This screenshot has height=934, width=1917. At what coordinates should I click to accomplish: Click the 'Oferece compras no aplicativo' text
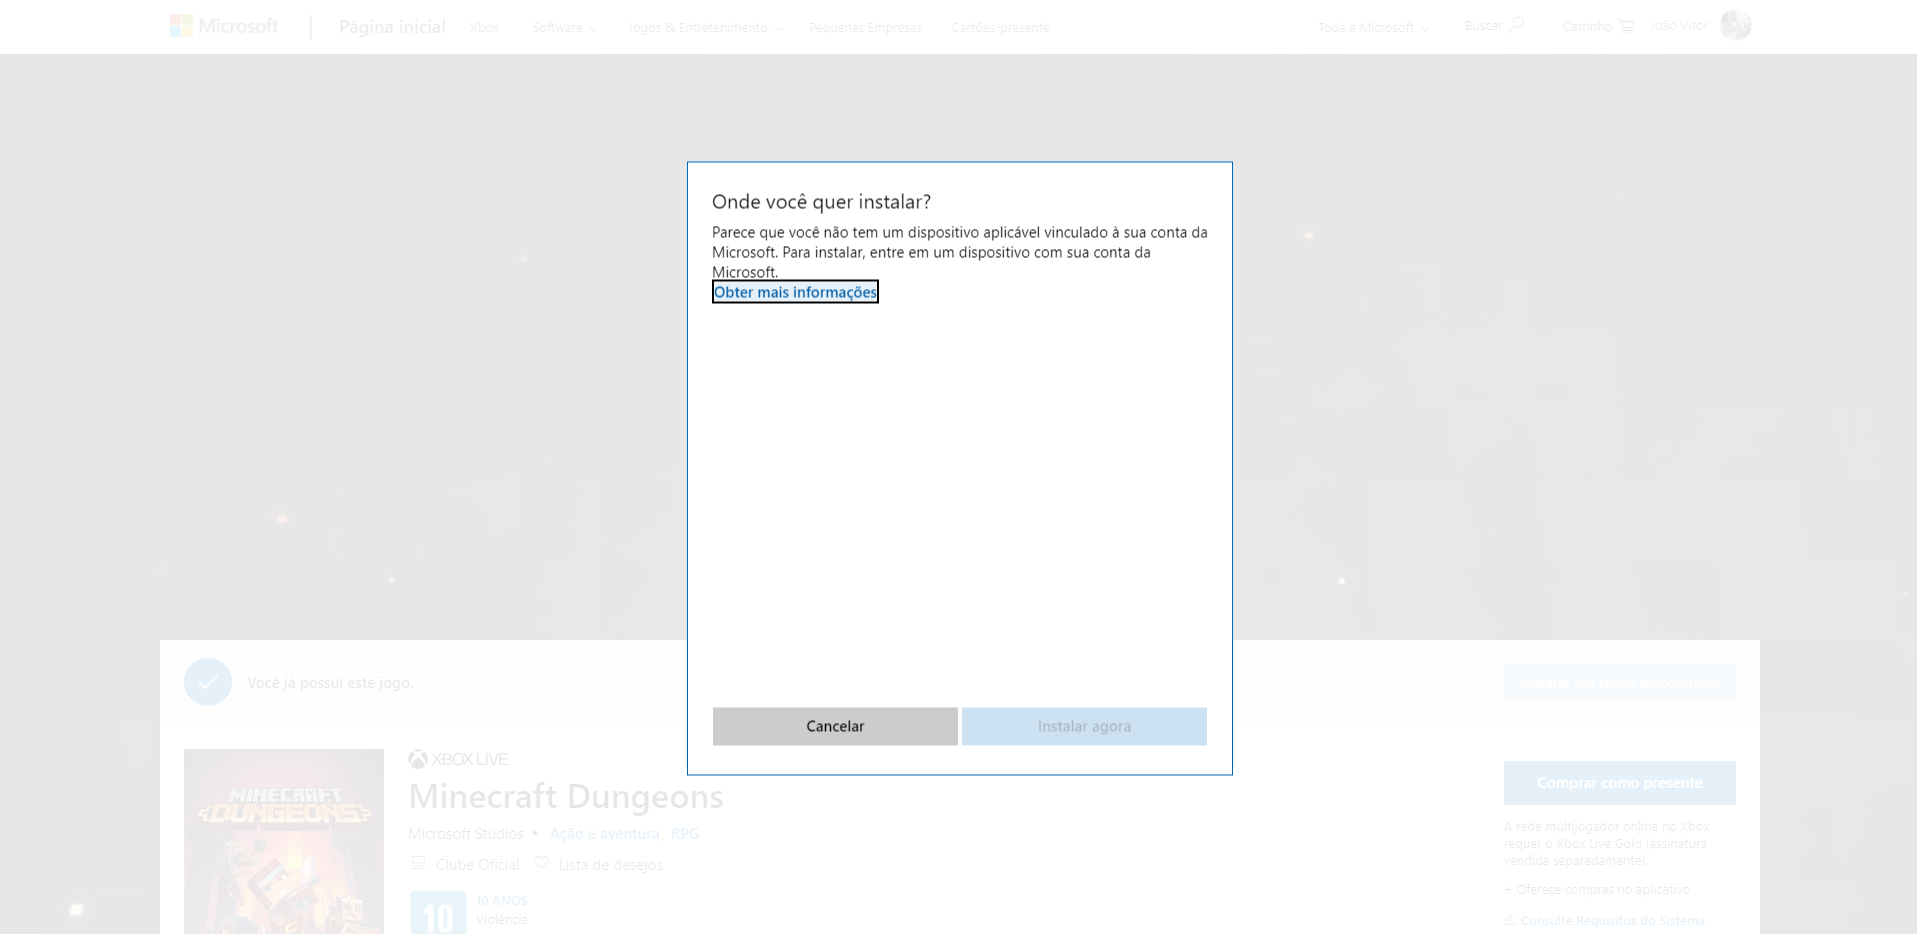[x=1603, y=890]
